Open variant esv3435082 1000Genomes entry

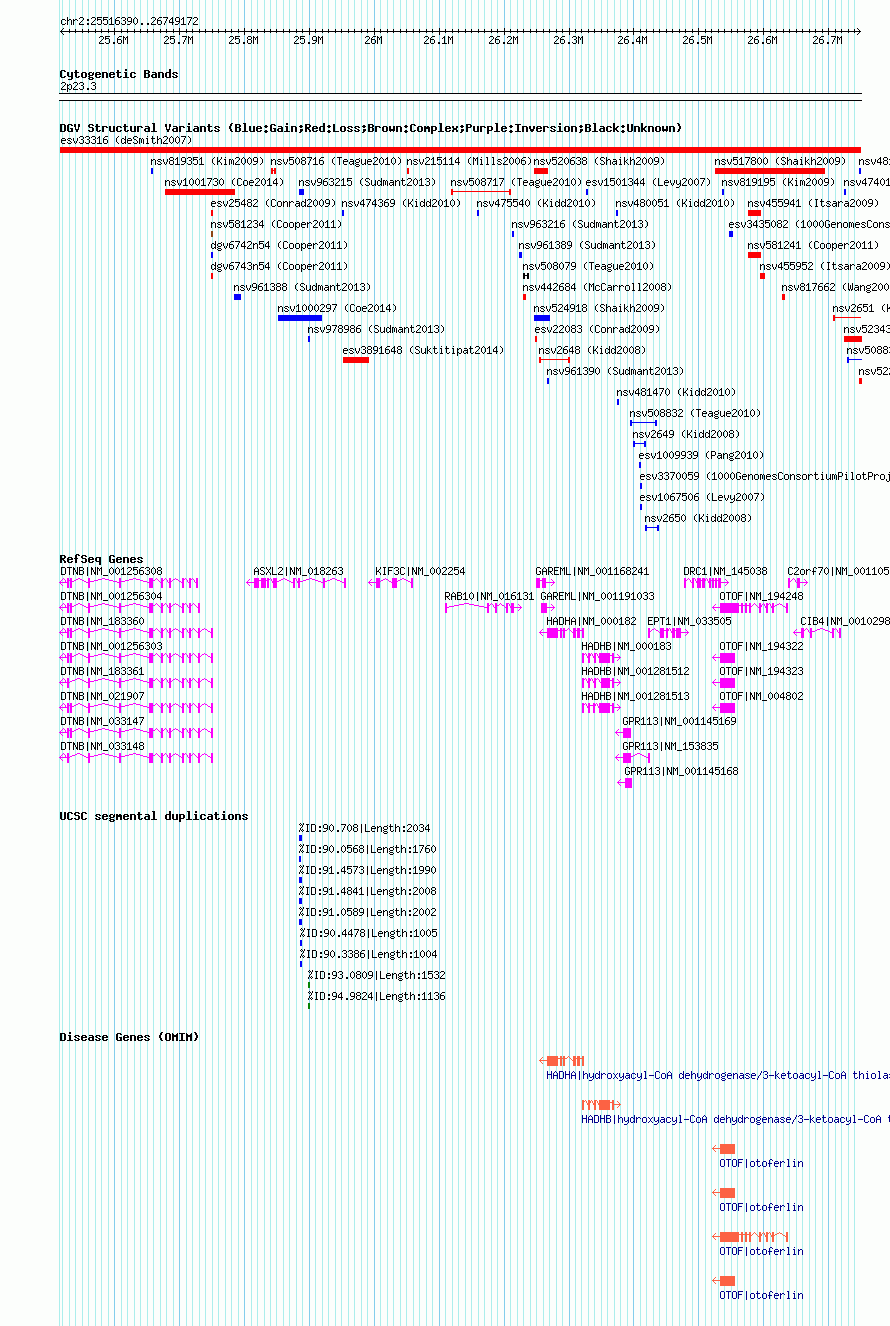tap(809, 224)
